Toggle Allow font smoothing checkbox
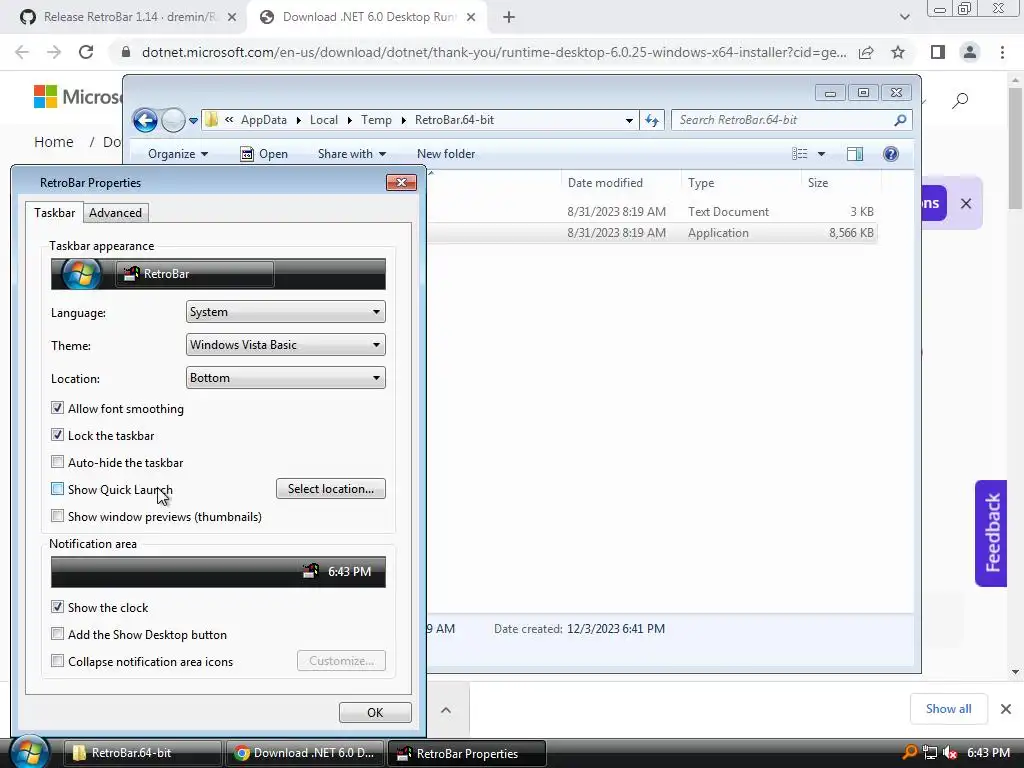 tap(57, 408)
